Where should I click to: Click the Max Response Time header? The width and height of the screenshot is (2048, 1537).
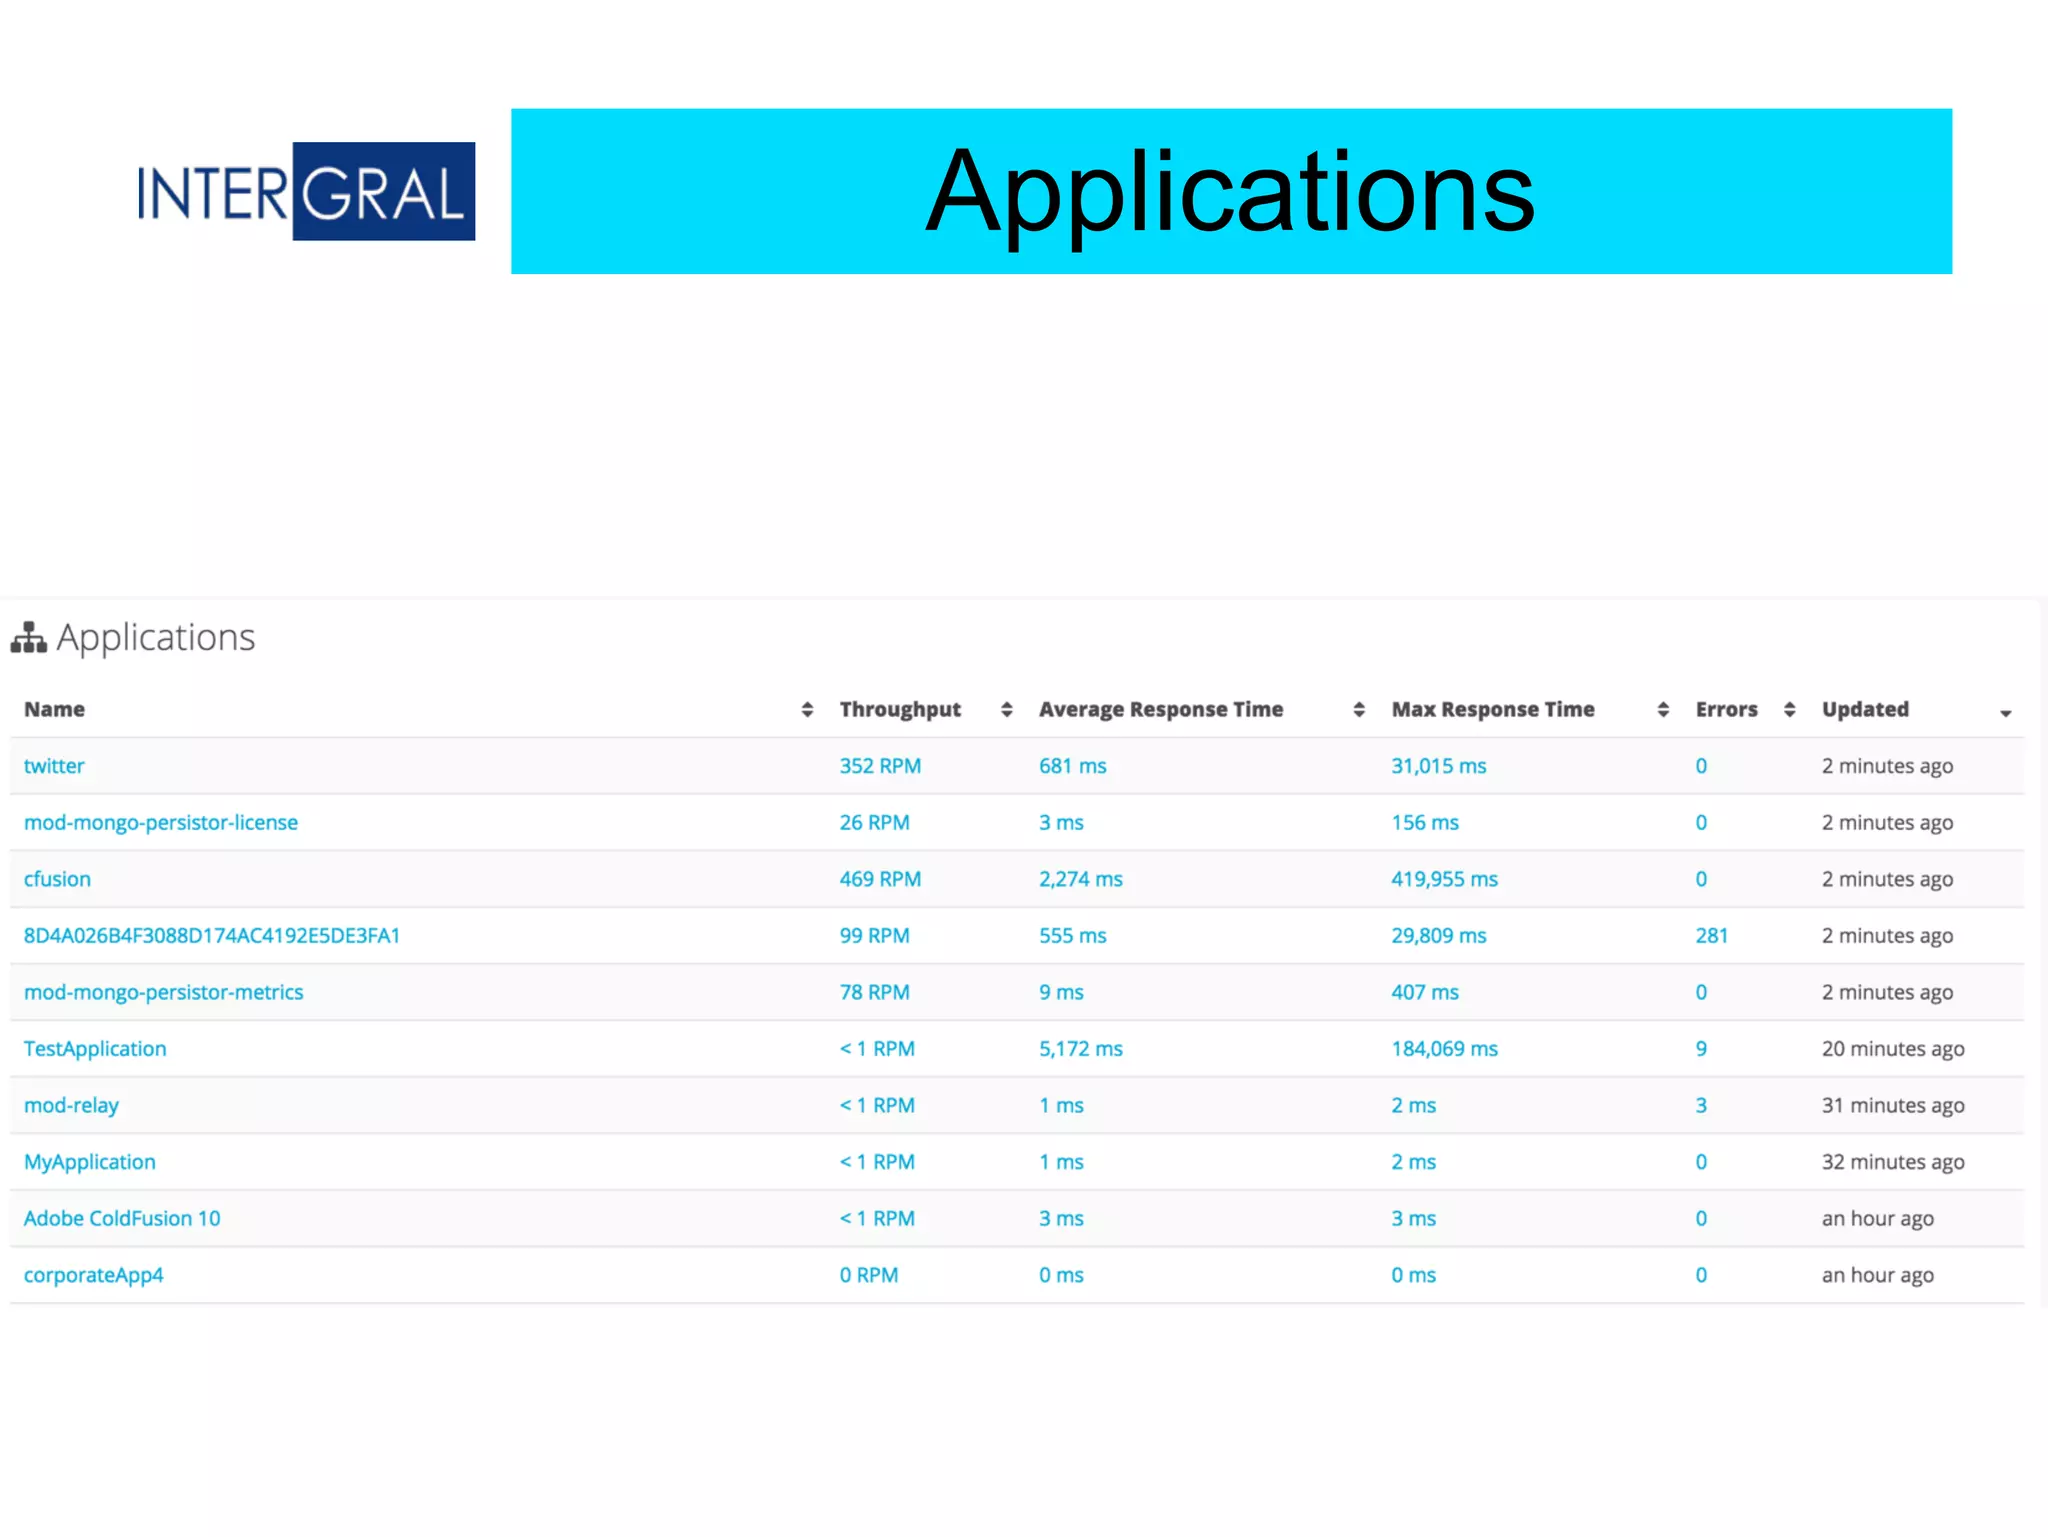pos(1493,709)
